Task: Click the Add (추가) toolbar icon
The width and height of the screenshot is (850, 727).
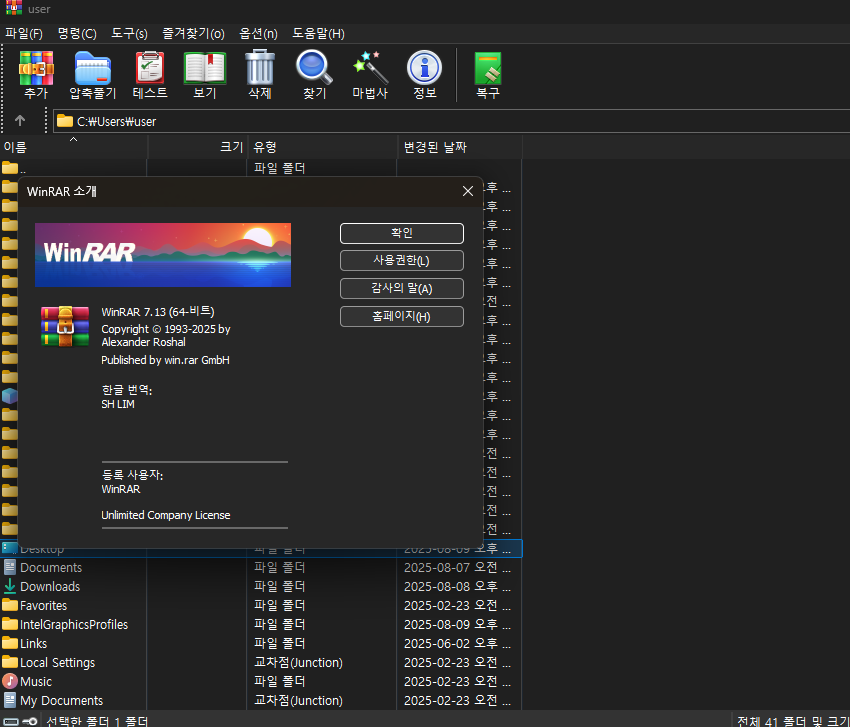Action: tap(36, 68)
